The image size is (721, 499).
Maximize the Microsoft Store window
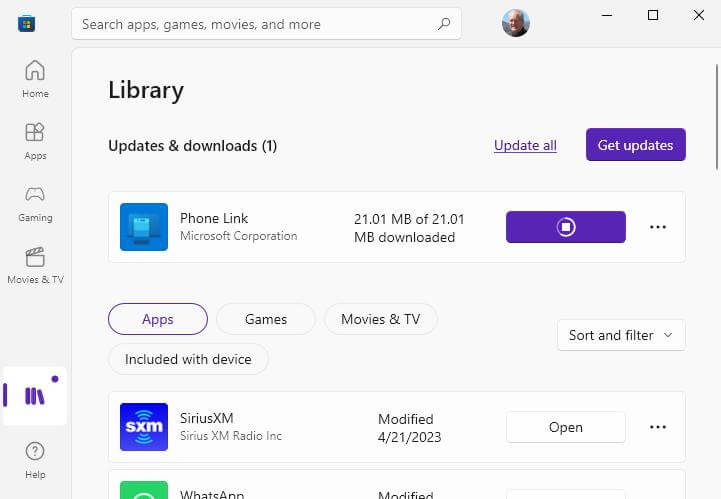pos(653,15)
